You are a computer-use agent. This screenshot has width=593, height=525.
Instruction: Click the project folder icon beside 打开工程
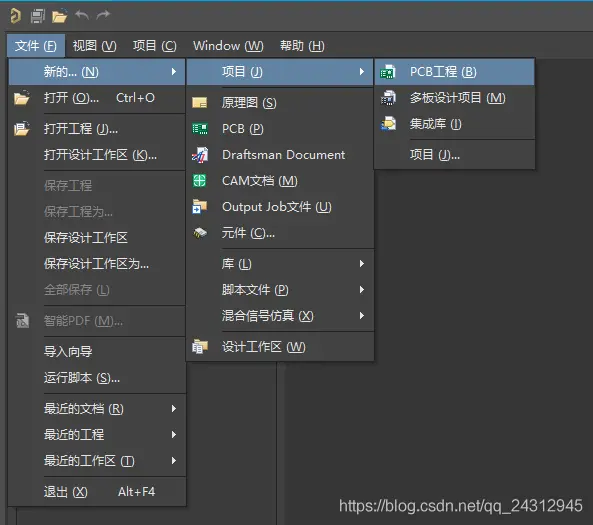22,129
